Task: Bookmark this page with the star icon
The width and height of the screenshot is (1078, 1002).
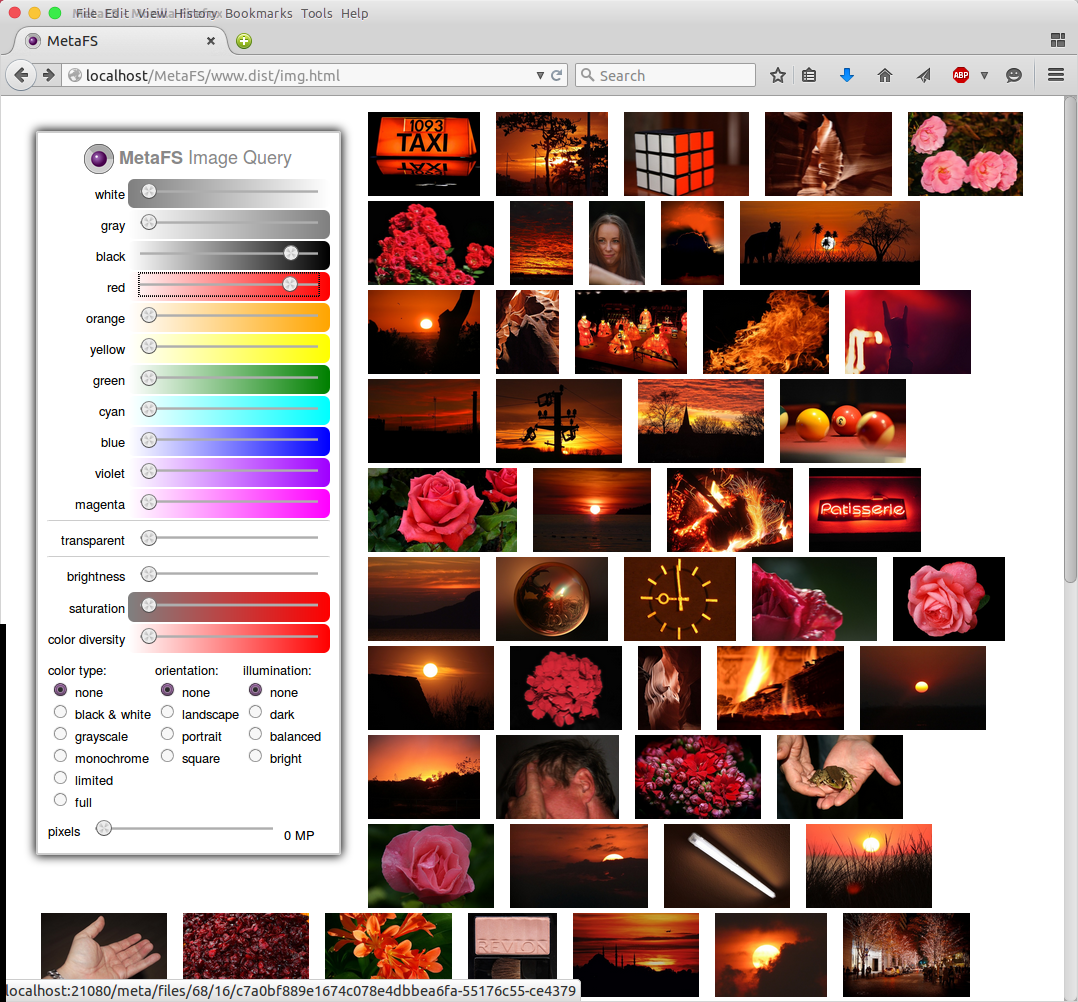Action: coord(778,75)
